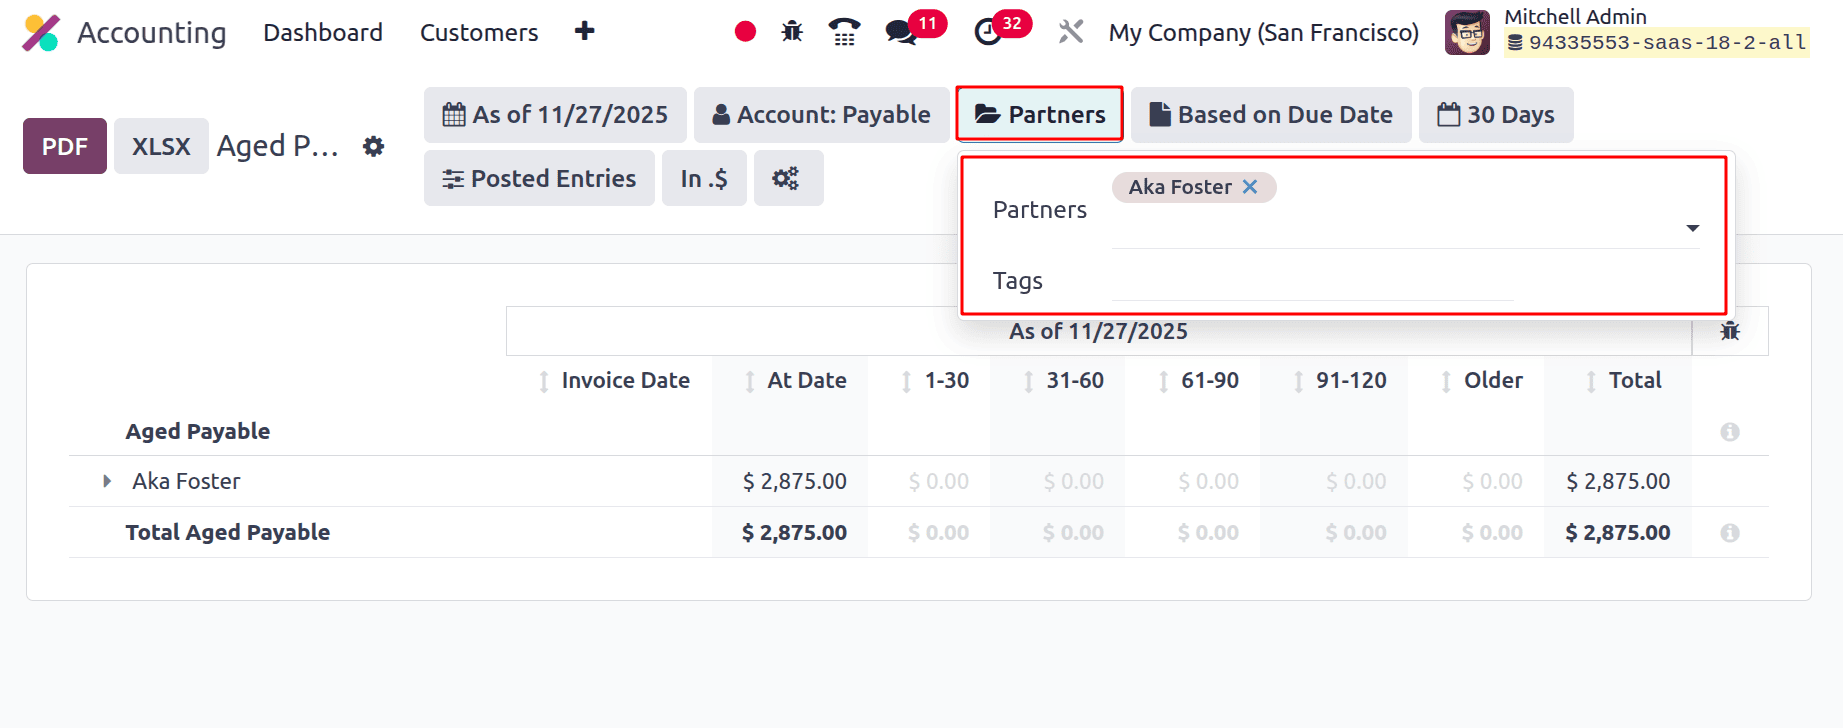The image size is (1843, 728).
Task: Sort by At Date column
Action: tap(796, 381)
